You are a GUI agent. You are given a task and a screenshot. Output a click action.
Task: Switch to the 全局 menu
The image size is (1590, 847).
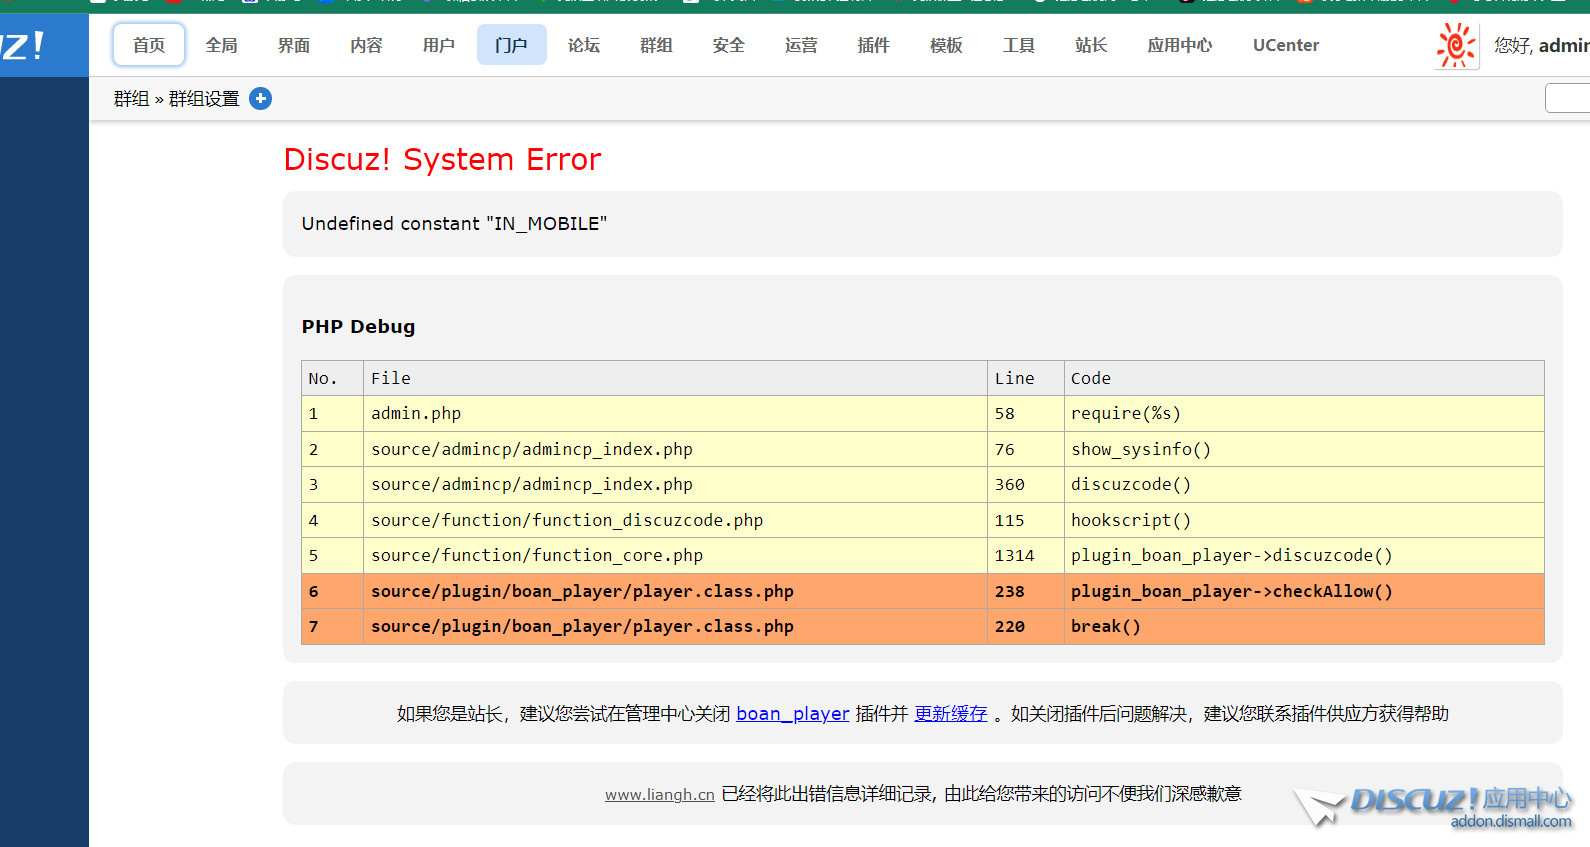(221, 45)
